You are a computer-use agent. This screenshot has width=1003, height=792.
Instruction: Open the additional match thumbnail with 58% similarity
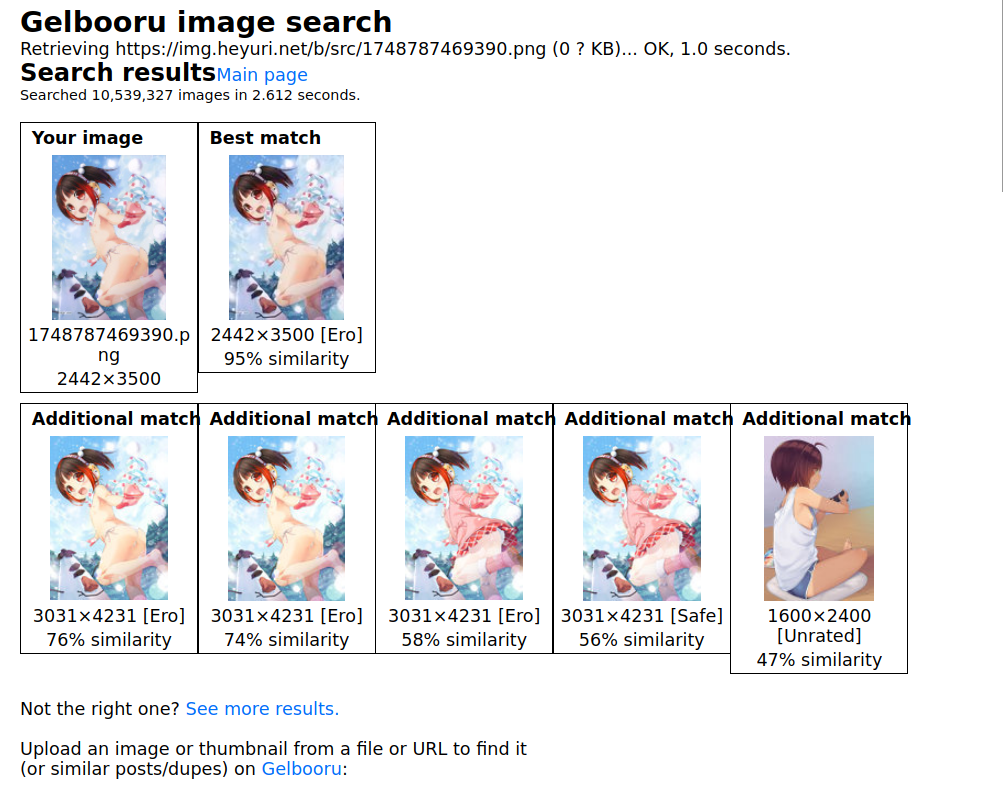[464, 518]
